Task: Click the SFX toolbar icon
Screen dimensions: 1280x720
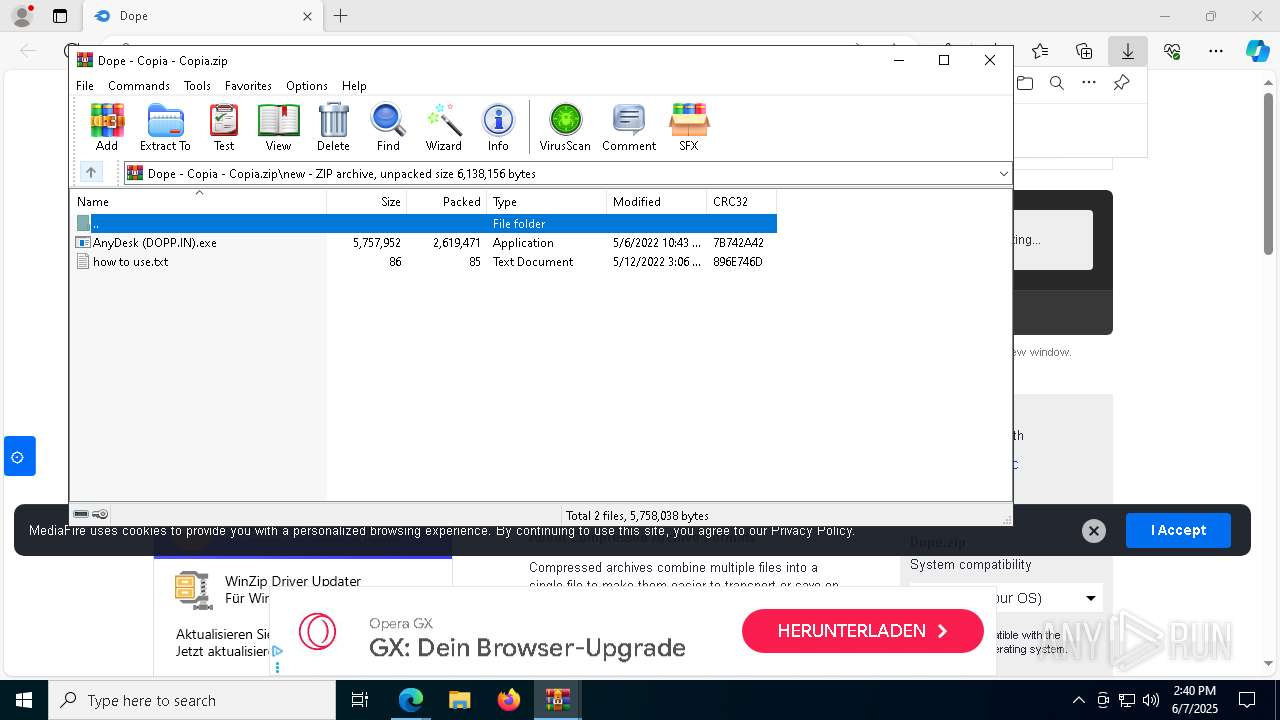Action: click(688, 127)
